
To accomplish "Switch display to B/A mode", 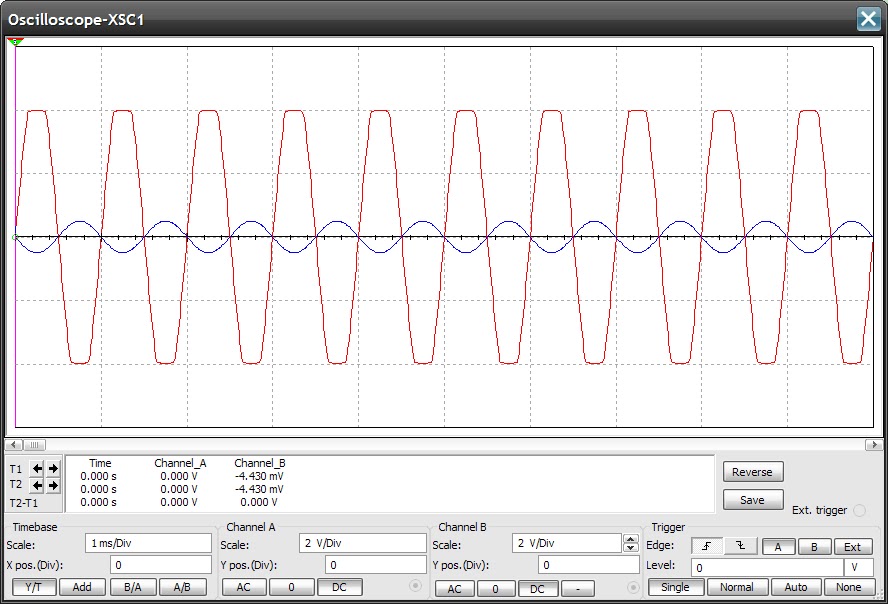I will [x=134, y=587].
